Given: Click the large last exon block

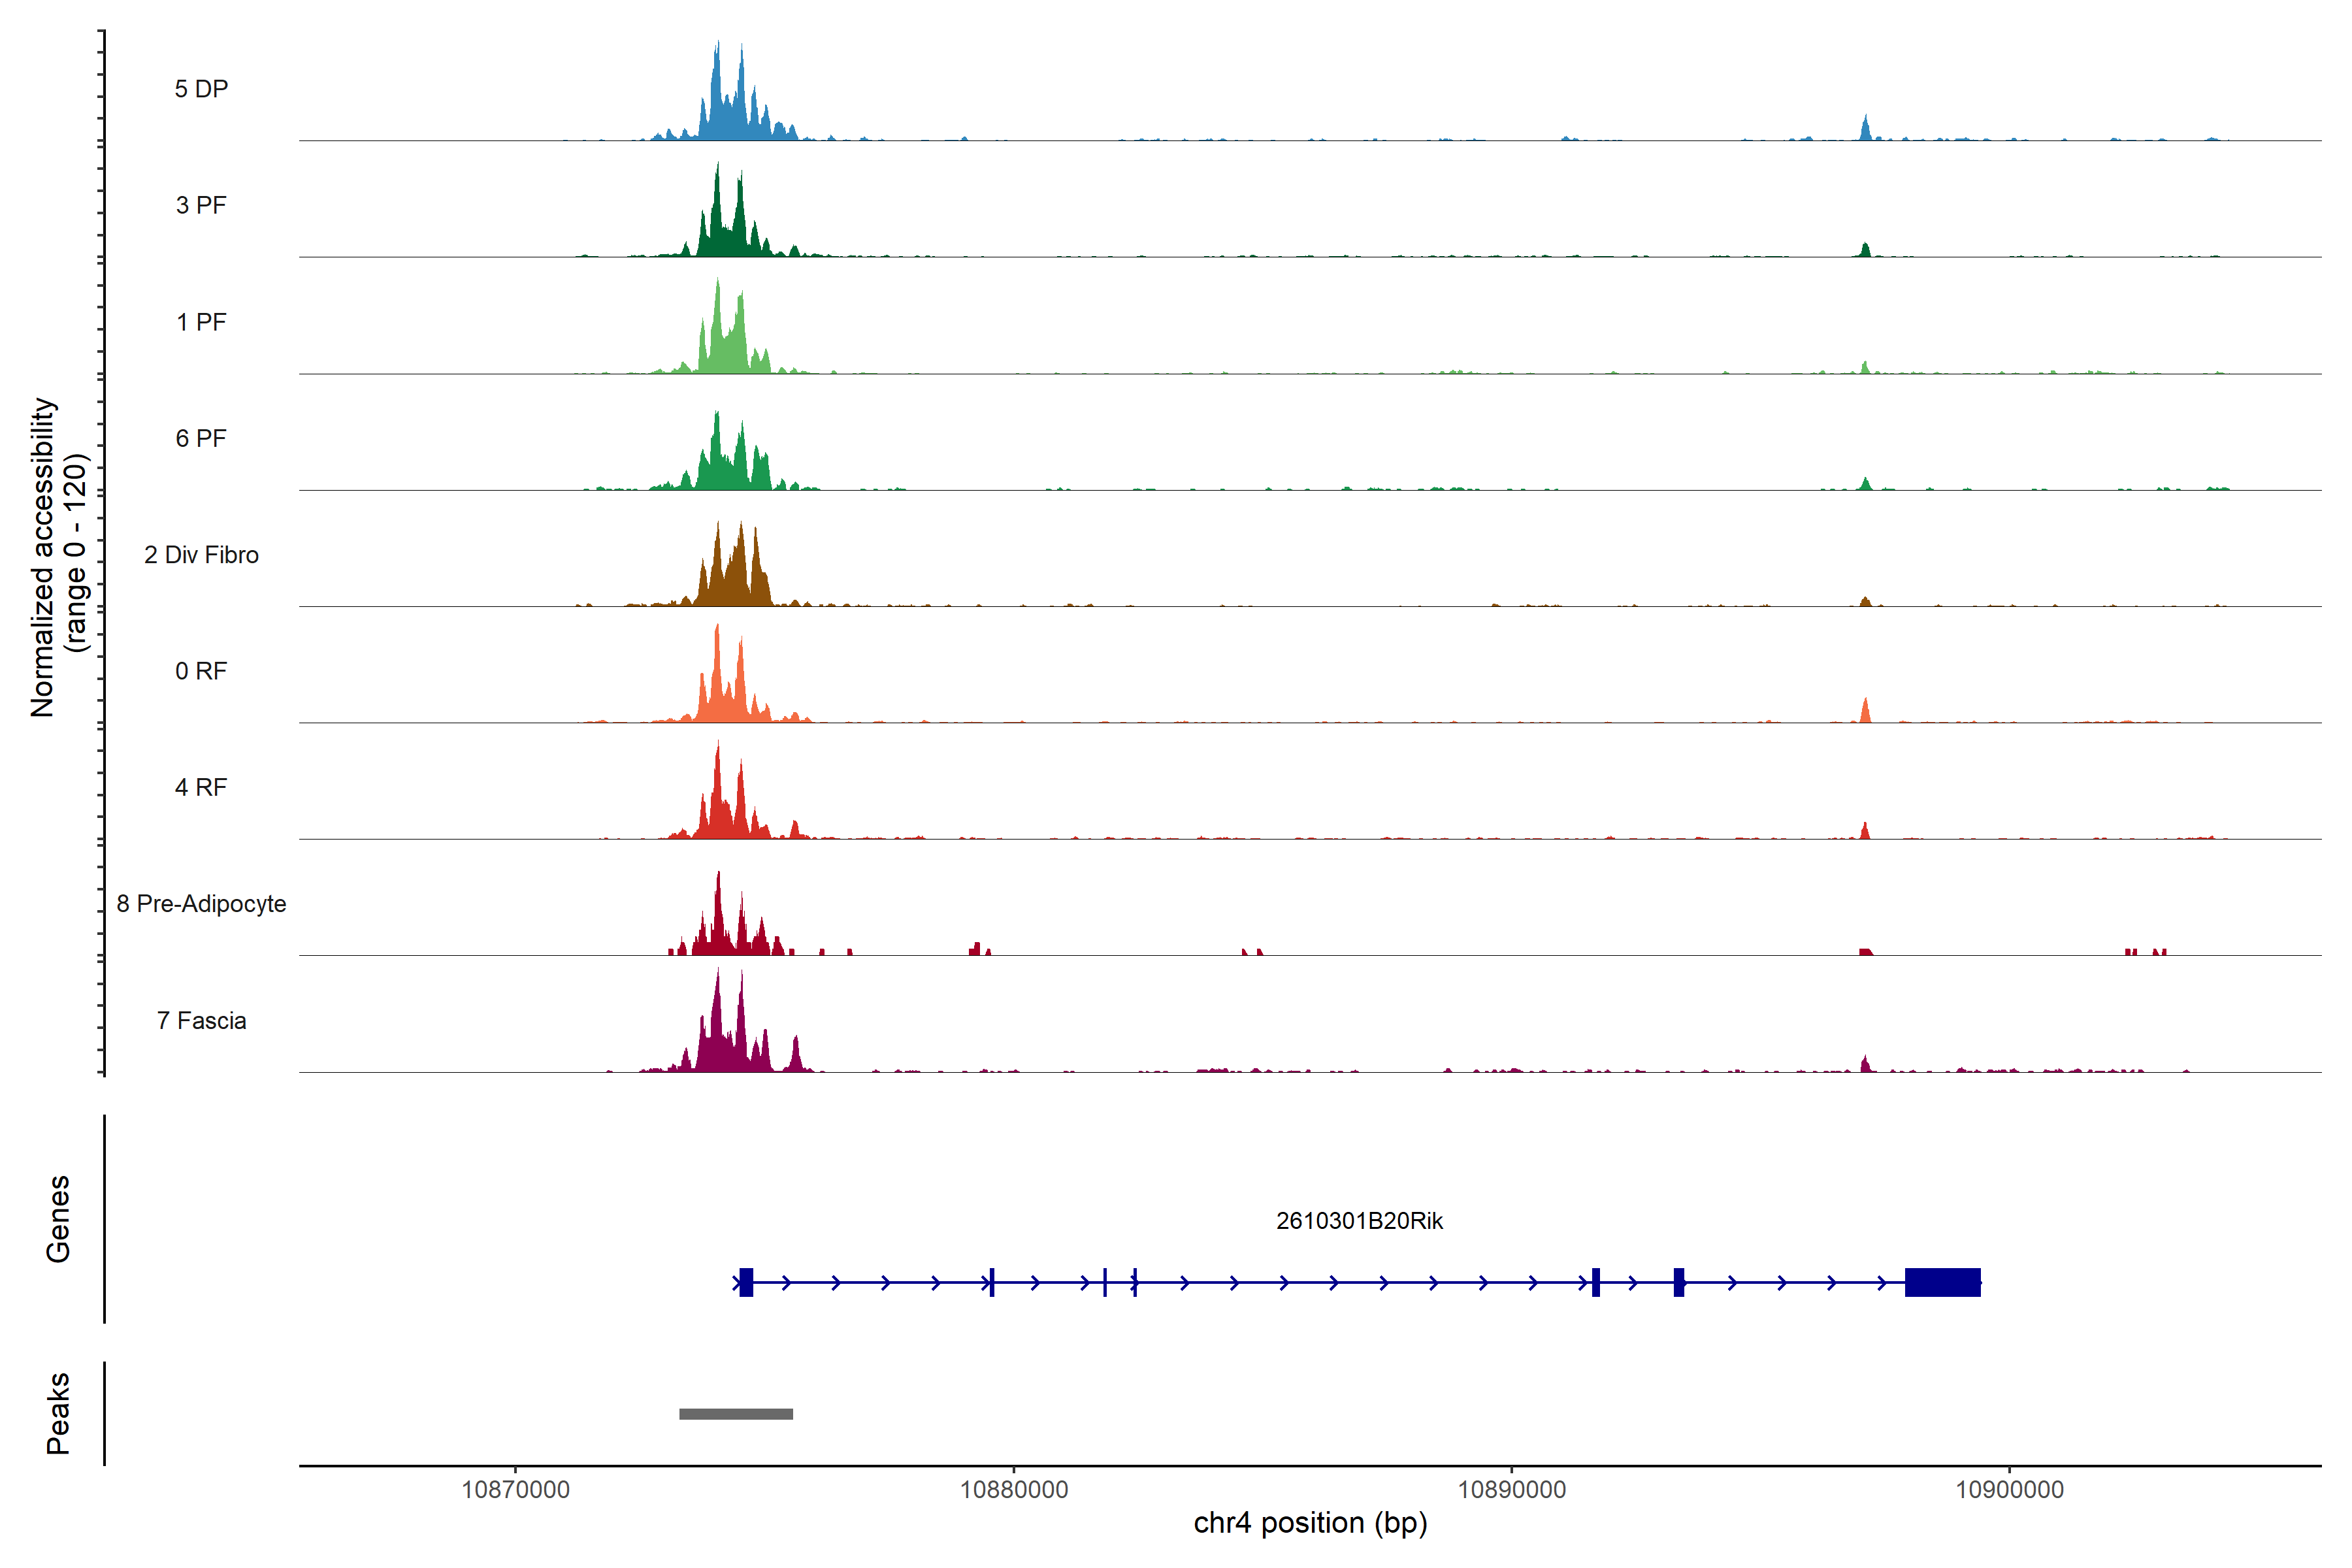Looking at the screenshot, I should click(x=1942, y=1282).
